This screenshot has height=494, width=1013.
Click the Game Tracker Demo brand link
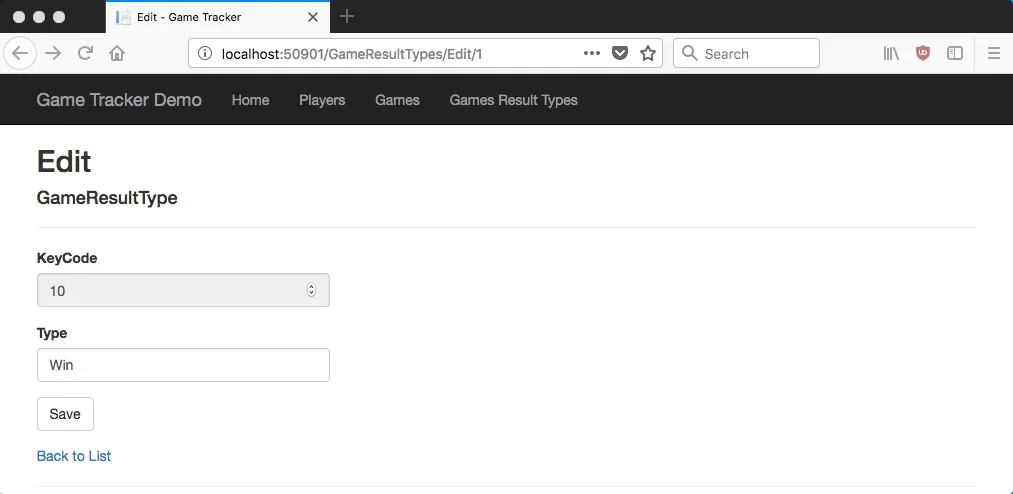(x=119, y=100)
